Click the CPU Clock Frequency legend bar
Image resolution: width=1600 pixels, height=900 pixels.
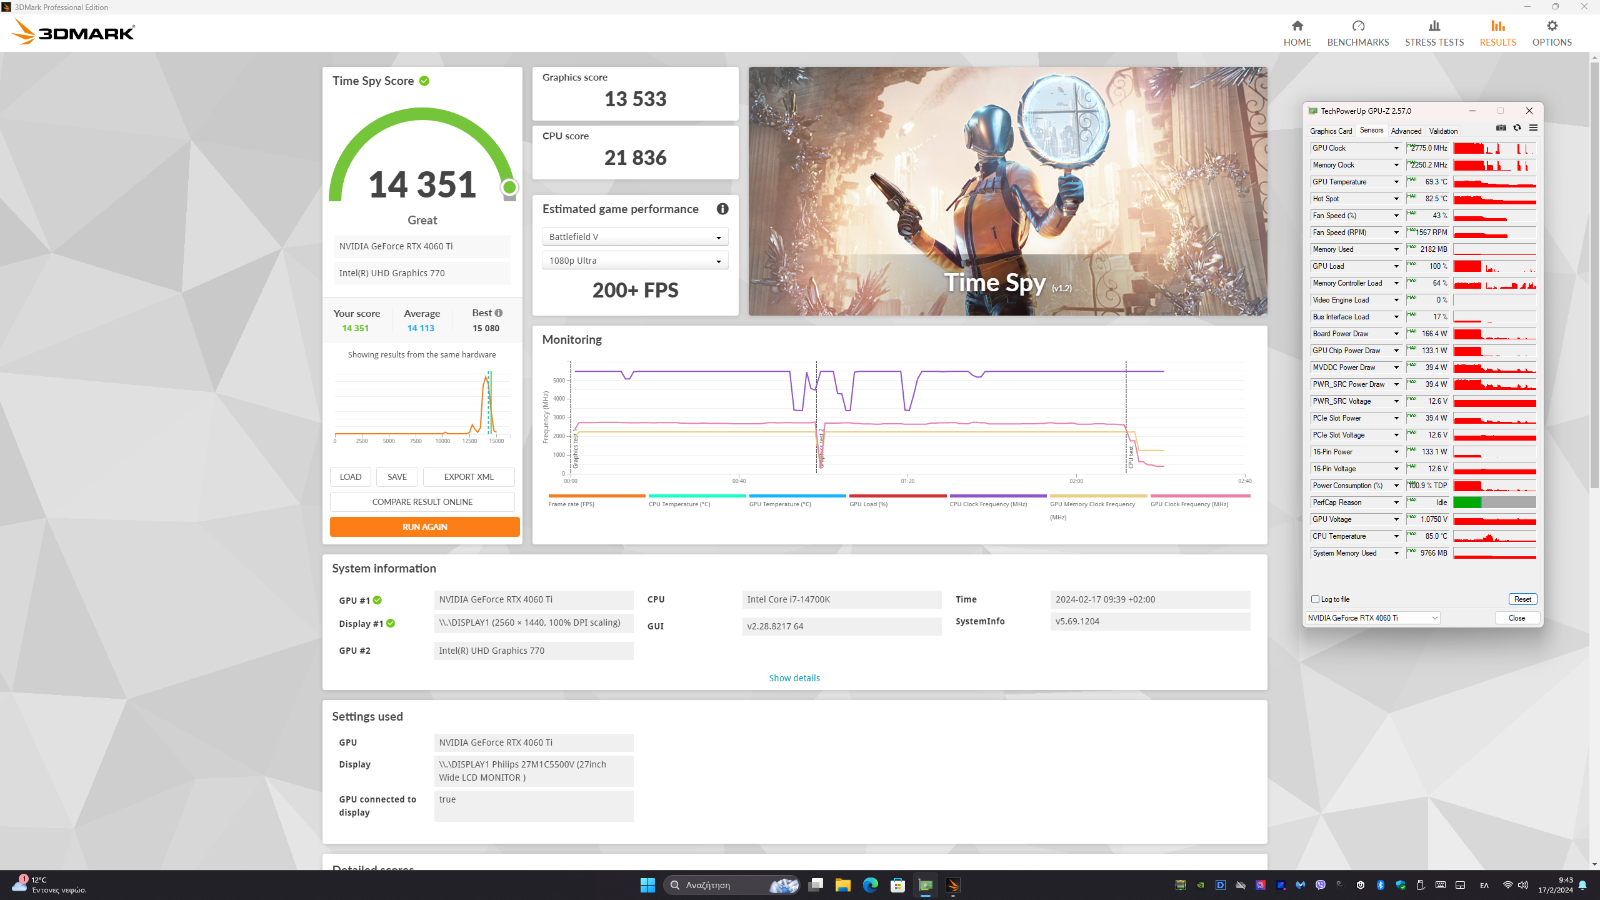point(998,496)
